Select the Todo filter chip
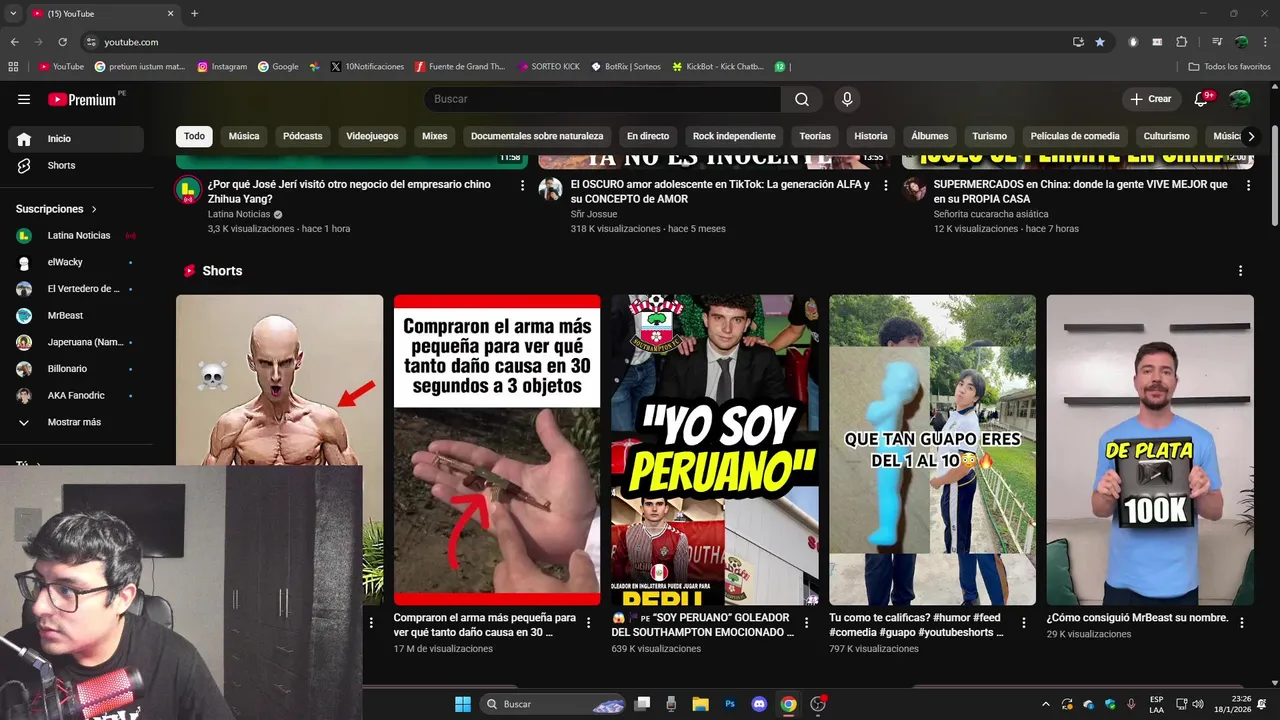 [194, 136]
